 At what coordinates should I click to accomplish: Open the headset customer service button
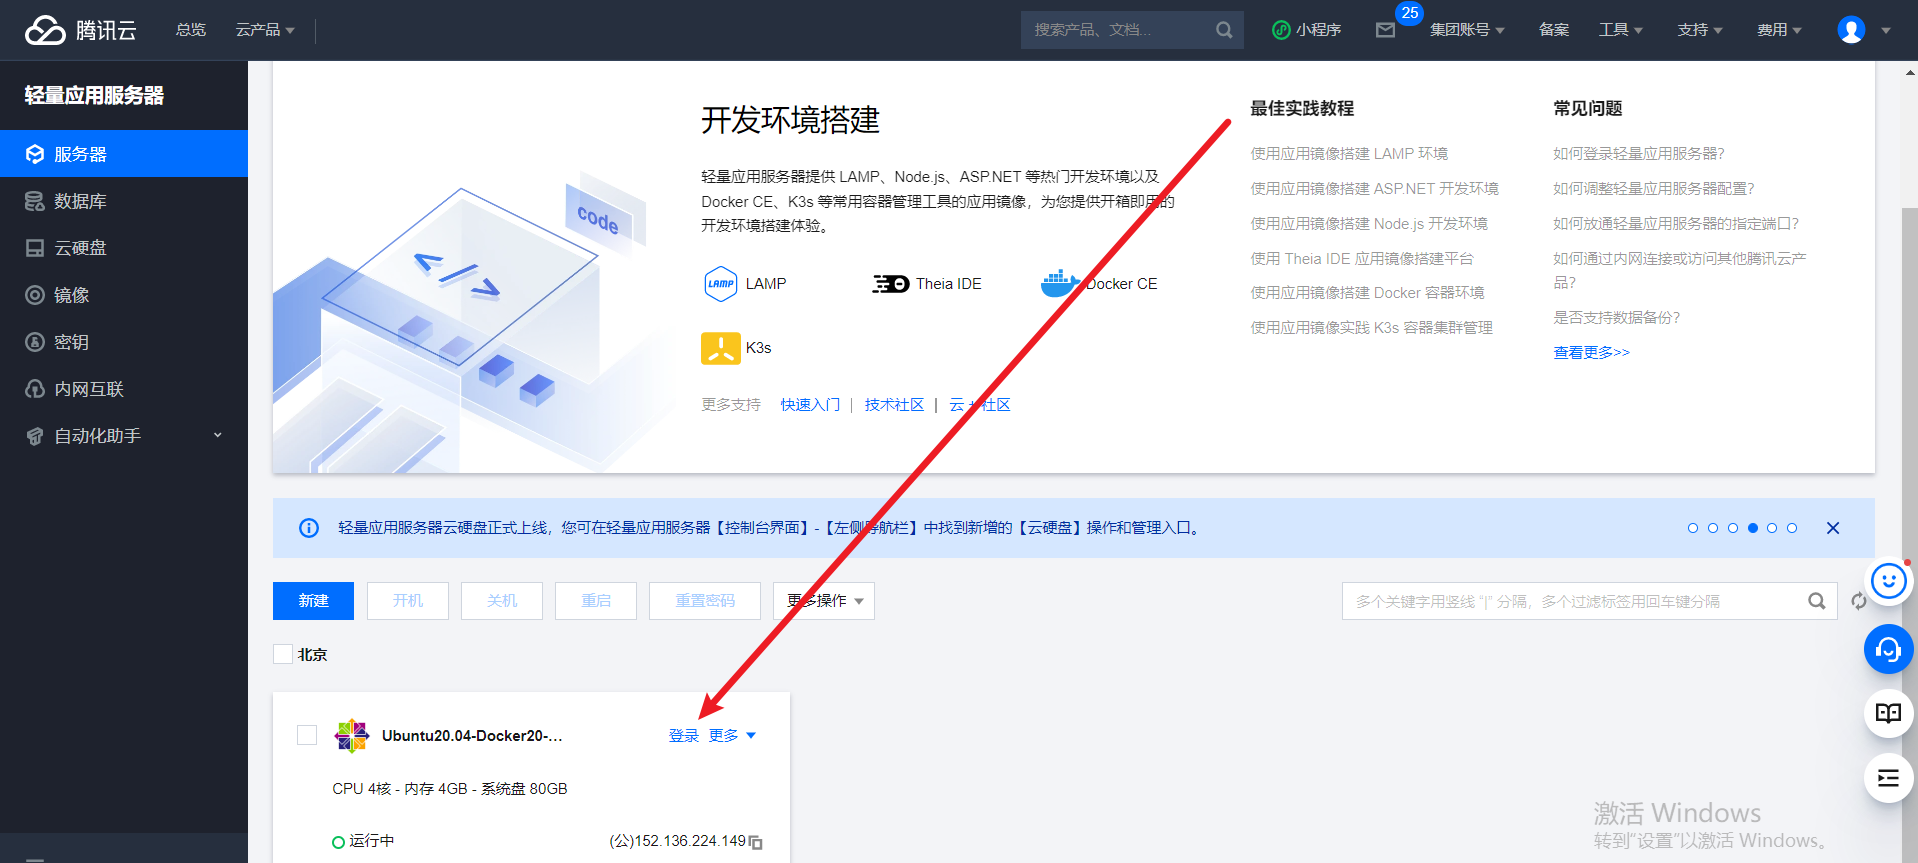[x=1889, y=650]
